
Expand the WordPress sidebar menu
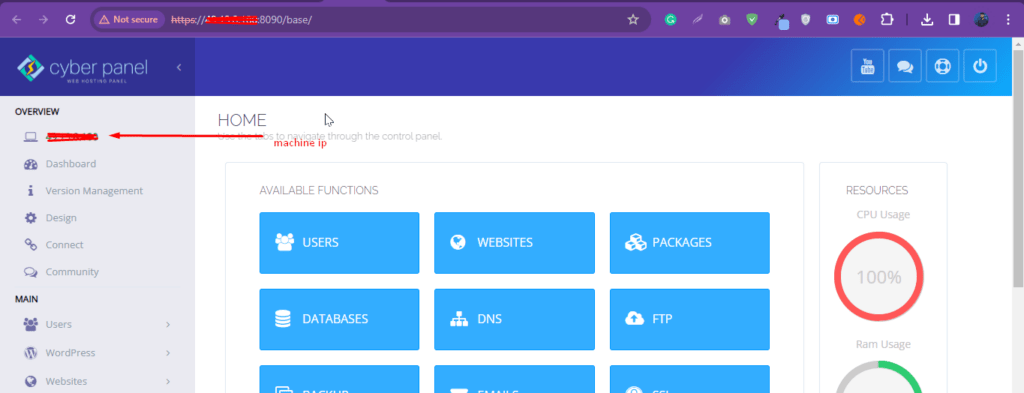pyautogui.click(x=97, y=353)
